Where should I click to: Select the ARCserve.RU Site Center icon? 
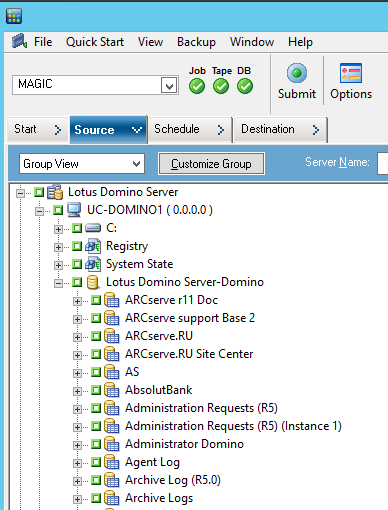pos(112,354)
